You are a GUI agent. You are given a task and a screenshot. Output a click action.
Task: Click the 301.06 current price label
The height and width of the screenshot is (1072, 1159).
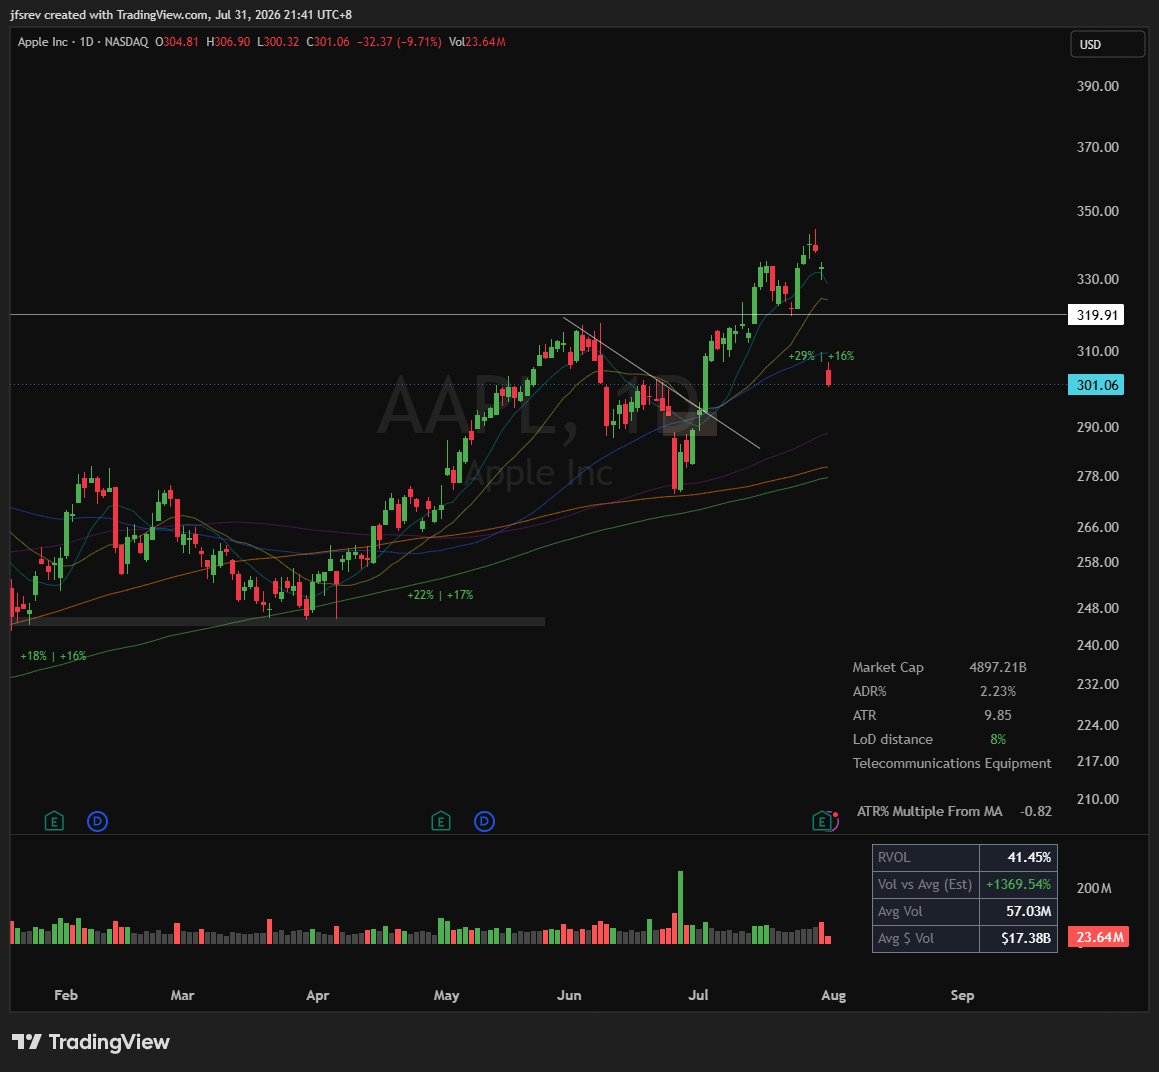coord(1096,384)
